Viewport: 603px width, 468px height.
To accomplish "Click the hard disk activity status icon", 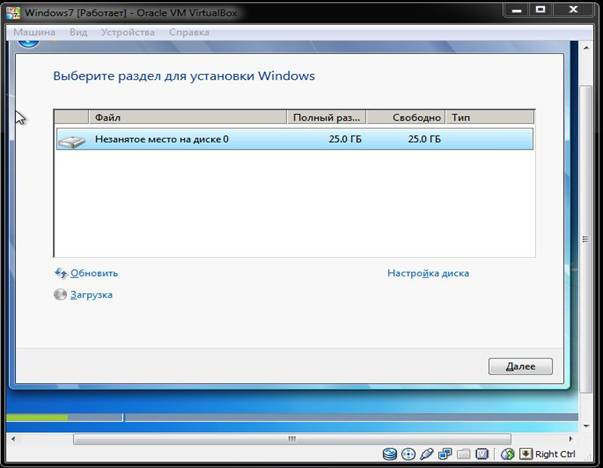I will click(390, 454).
